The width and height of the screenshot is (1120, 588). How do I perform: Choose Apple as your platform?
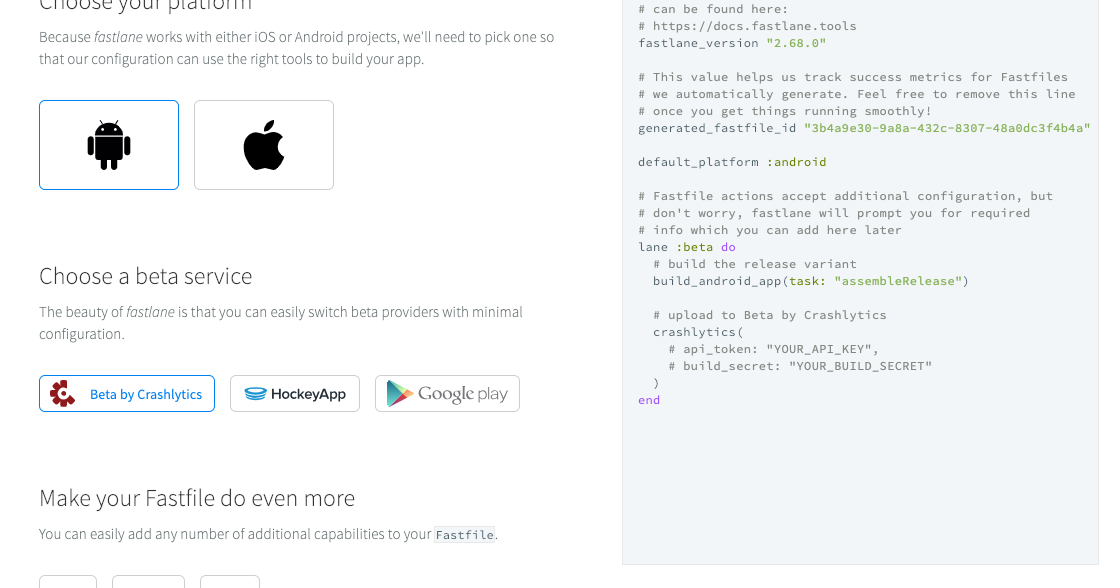pyautogui.click(x=263, y=143)
